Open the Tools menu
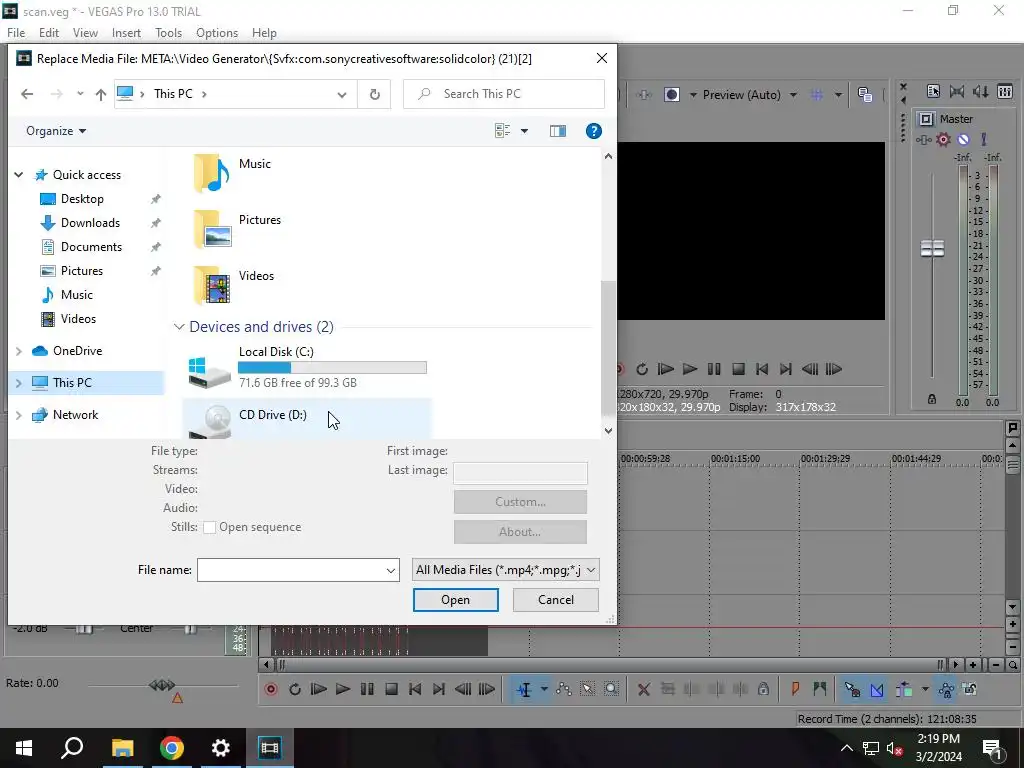1024x768 pixels. click(168, 33)
